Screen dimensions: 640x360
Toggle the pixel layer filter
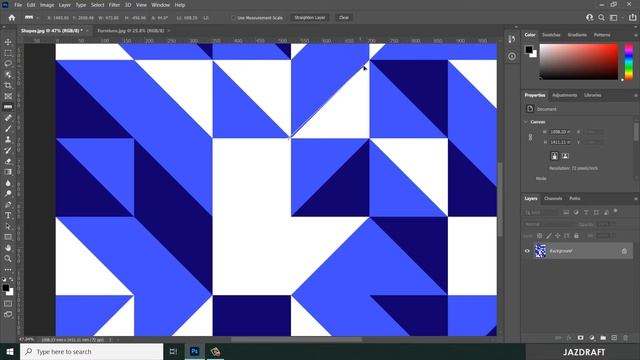(566, 212)
